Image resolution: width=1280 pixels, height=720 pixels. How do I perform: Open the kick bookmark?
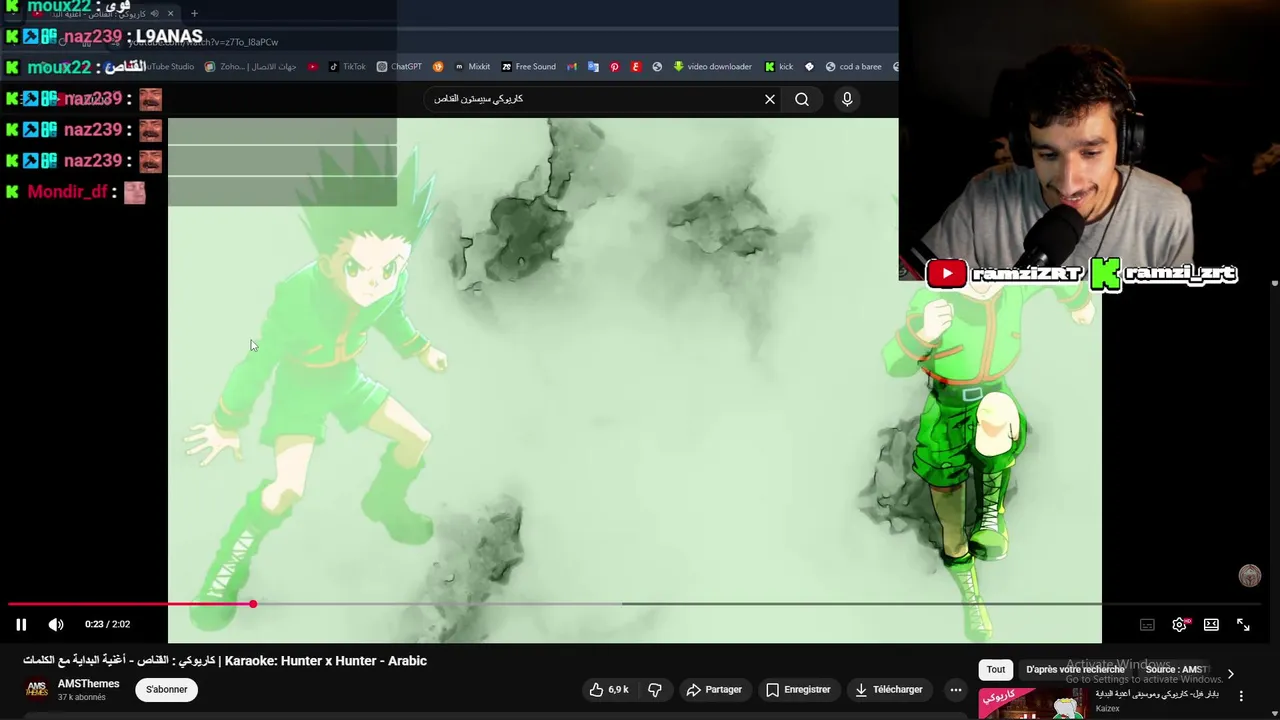point(779,67)
